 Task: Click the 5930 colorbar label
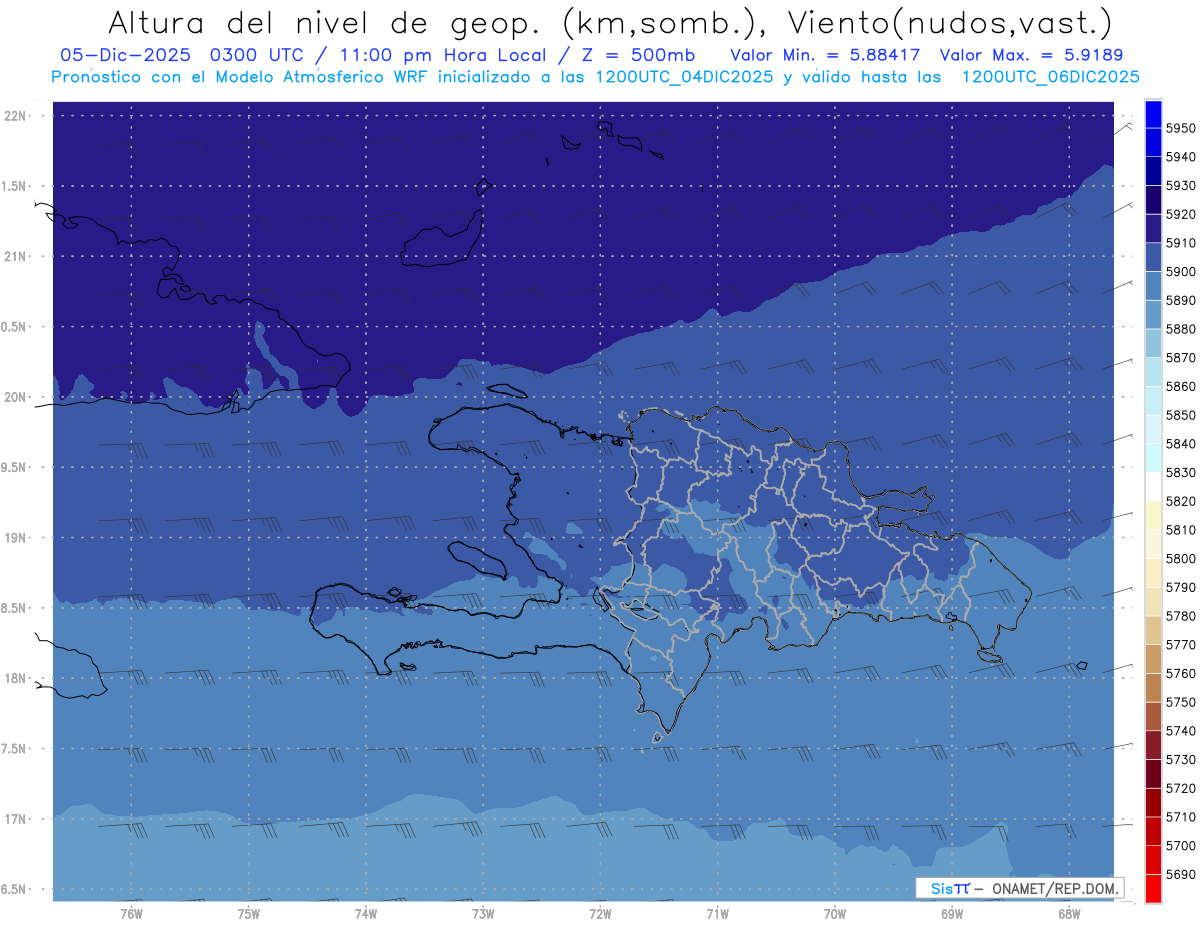(1181, 186)
